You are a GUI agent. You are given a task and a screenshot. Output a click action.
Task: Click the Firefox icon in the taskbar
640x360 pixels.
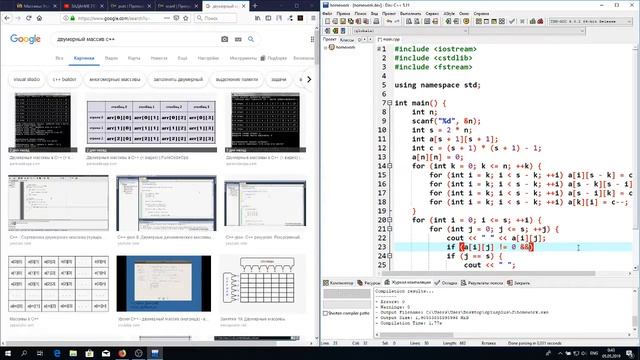coord(122,353)
